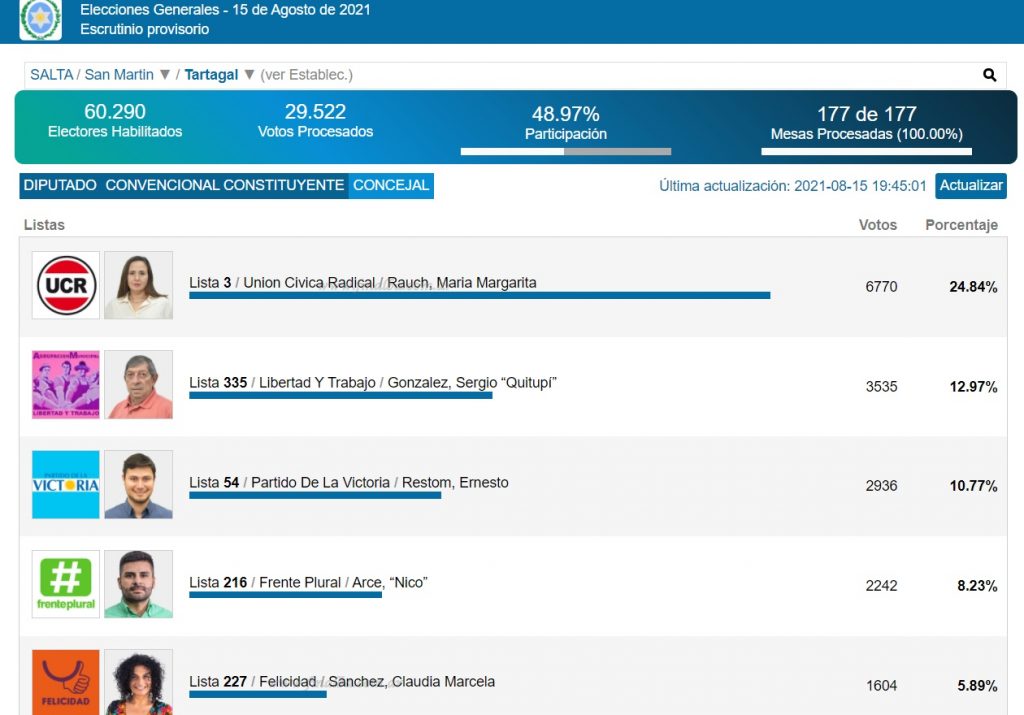The image size is (1024, 715).
Task: Click the Participación progress bar
Action: tap(565, 152)
